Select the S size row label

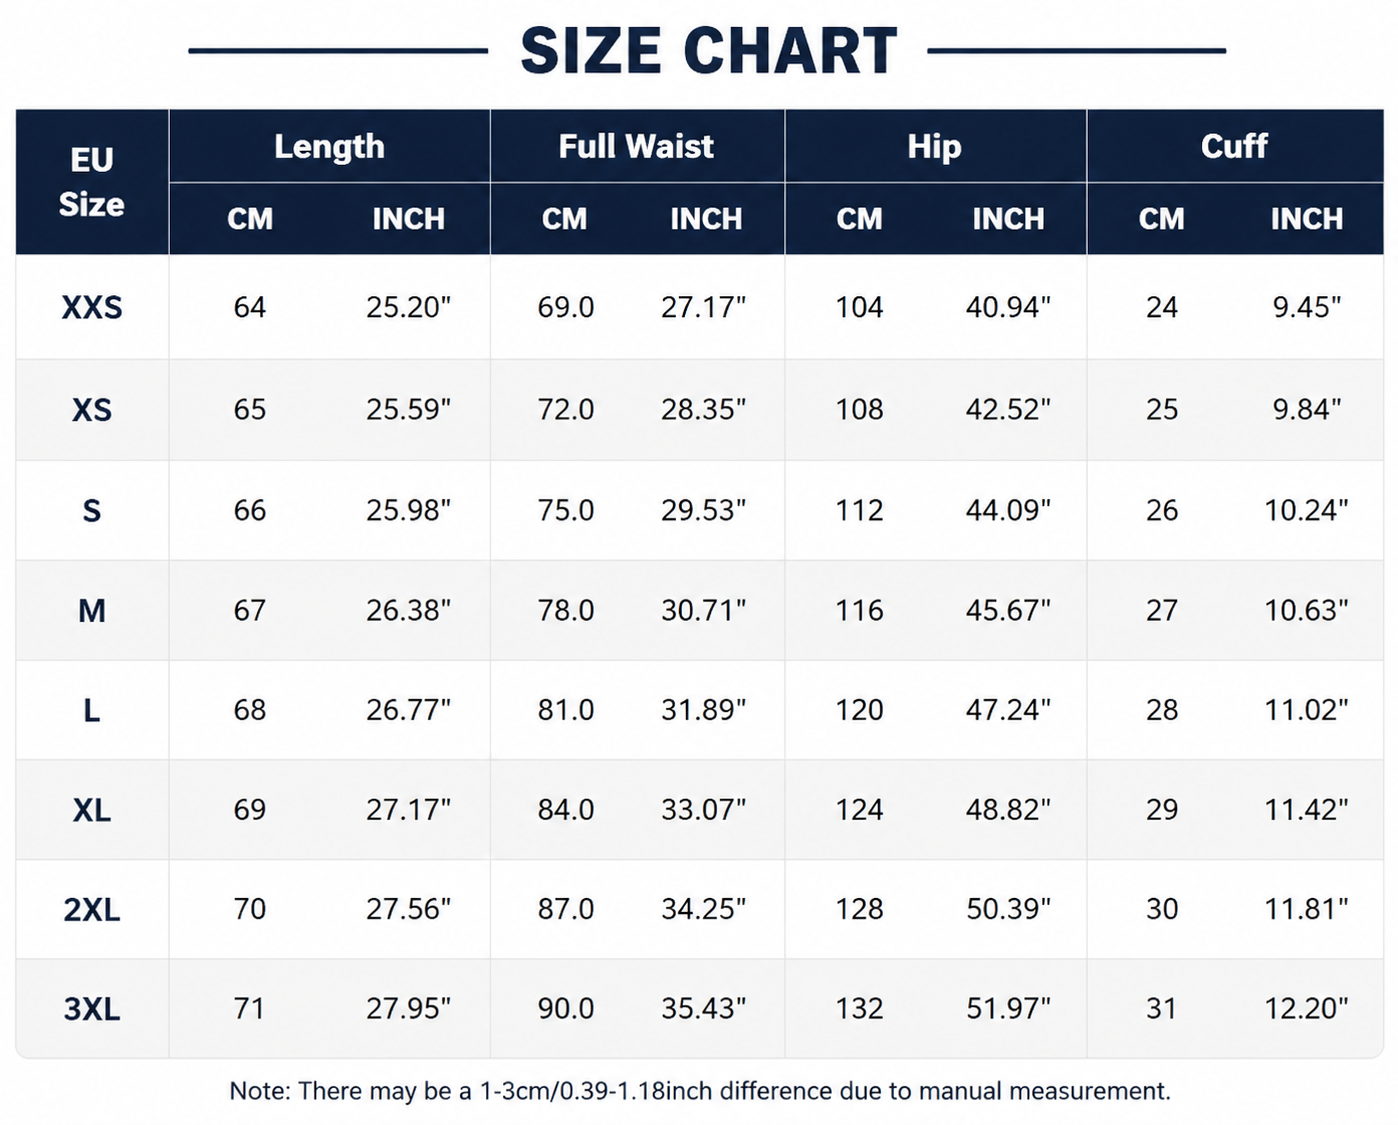coord(92,511)
